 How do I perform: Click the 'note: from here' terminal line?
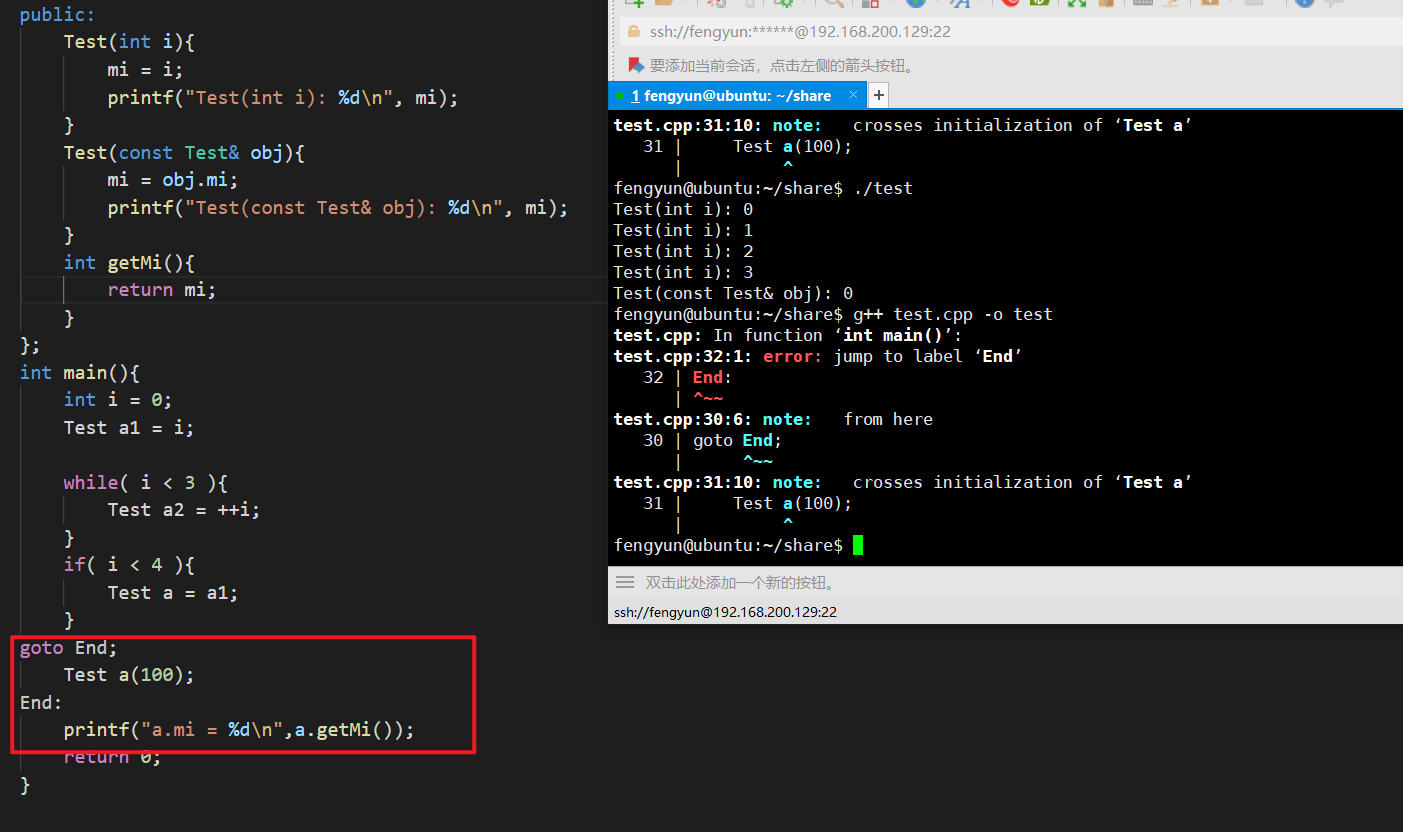[x=848, y=419]
